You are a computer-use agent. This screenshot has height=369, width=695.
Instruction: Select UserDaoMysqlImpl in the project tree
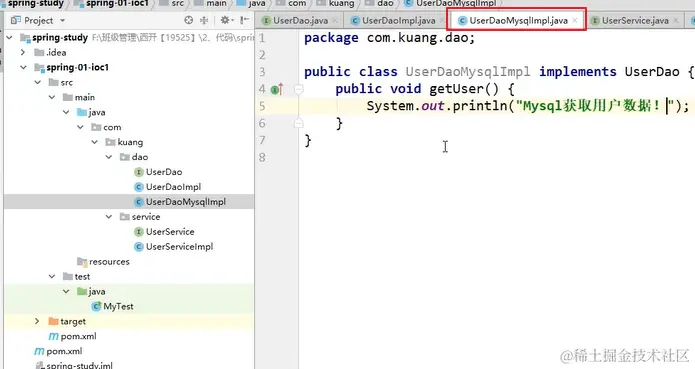[x=186, y=202]
